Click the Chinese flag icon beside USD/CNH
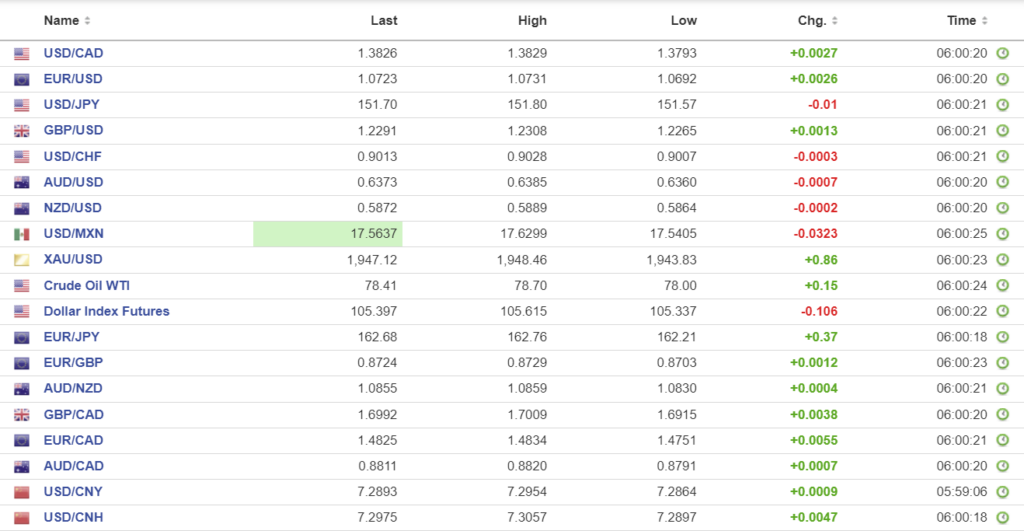This screenshot has height=531, width=1024. pyautogui.click(x=21, y=518)
